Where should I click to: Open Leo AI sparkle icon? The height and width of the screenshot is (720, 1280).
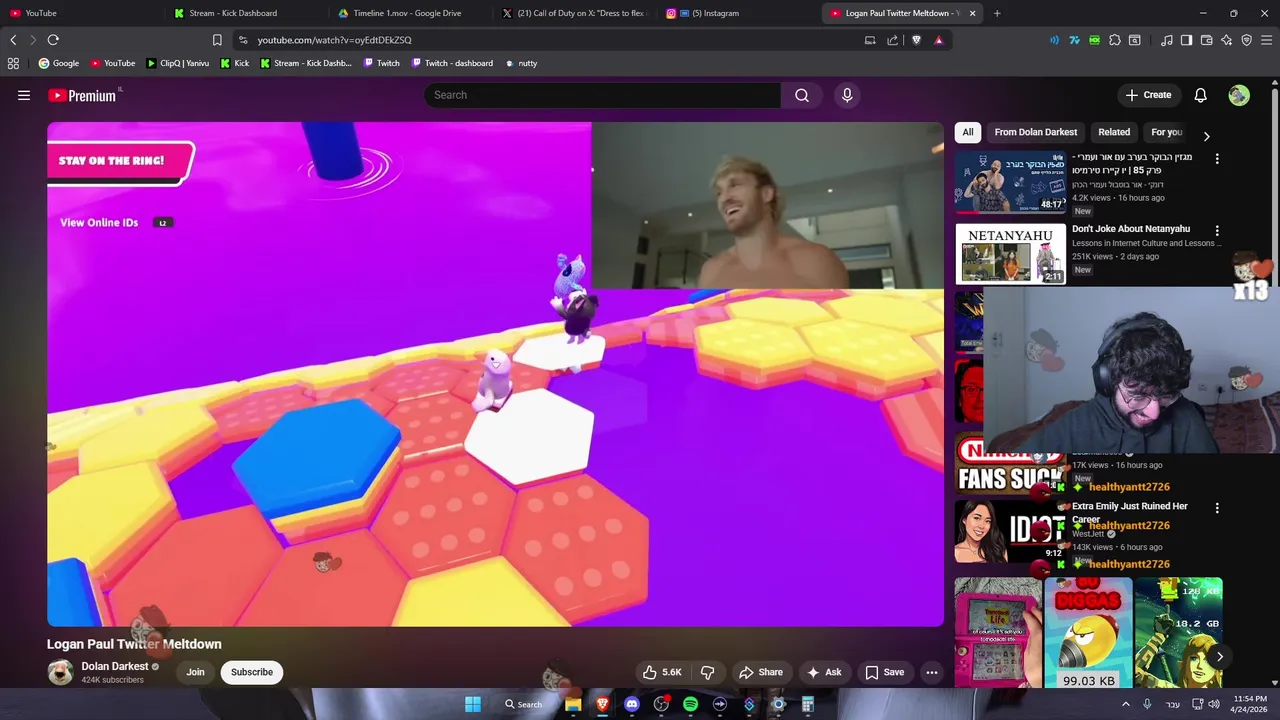coord(1226,40)
